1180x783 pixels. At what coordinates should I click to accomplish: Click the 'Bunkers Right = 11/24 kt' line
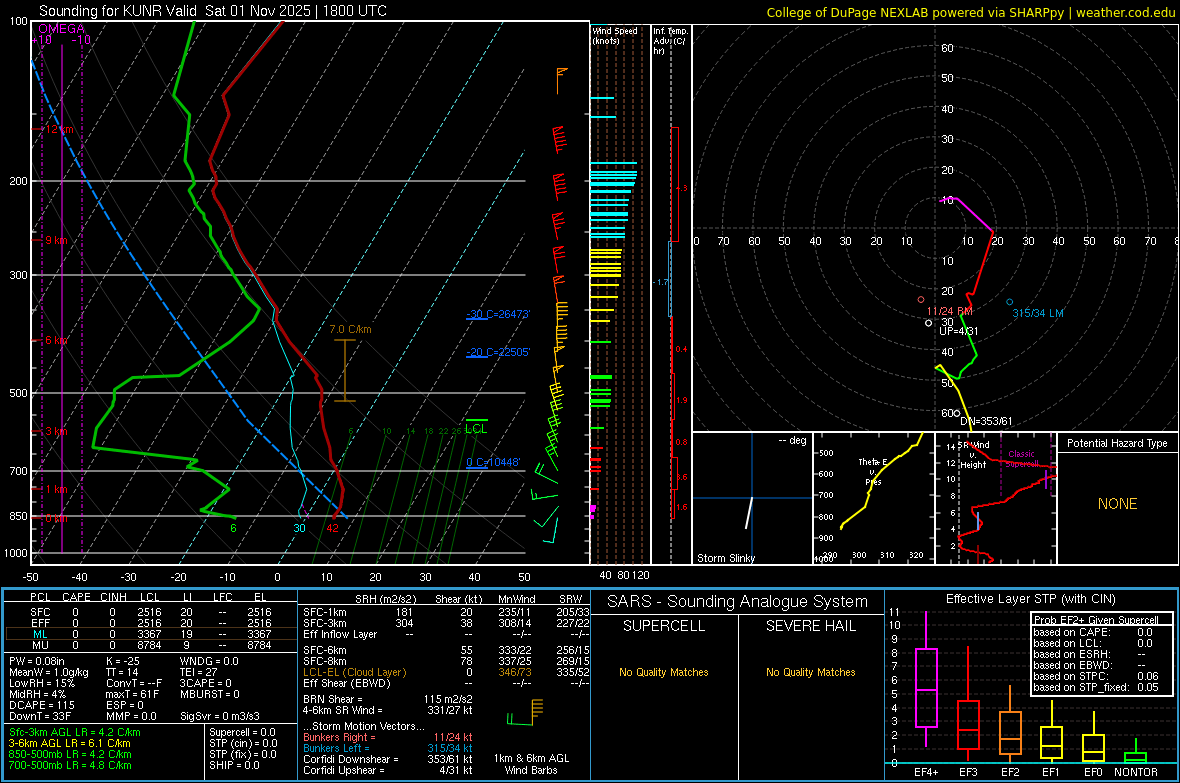pyautogui.click(x=388, y=737)
